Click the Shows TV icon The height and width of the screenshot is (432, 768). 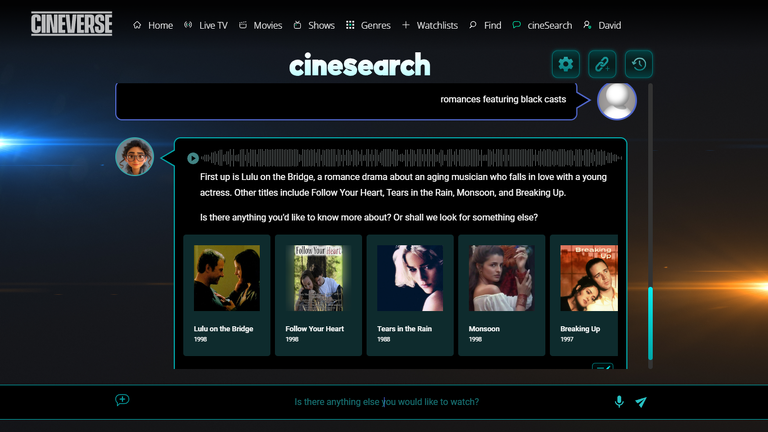[x=297, y=25]
